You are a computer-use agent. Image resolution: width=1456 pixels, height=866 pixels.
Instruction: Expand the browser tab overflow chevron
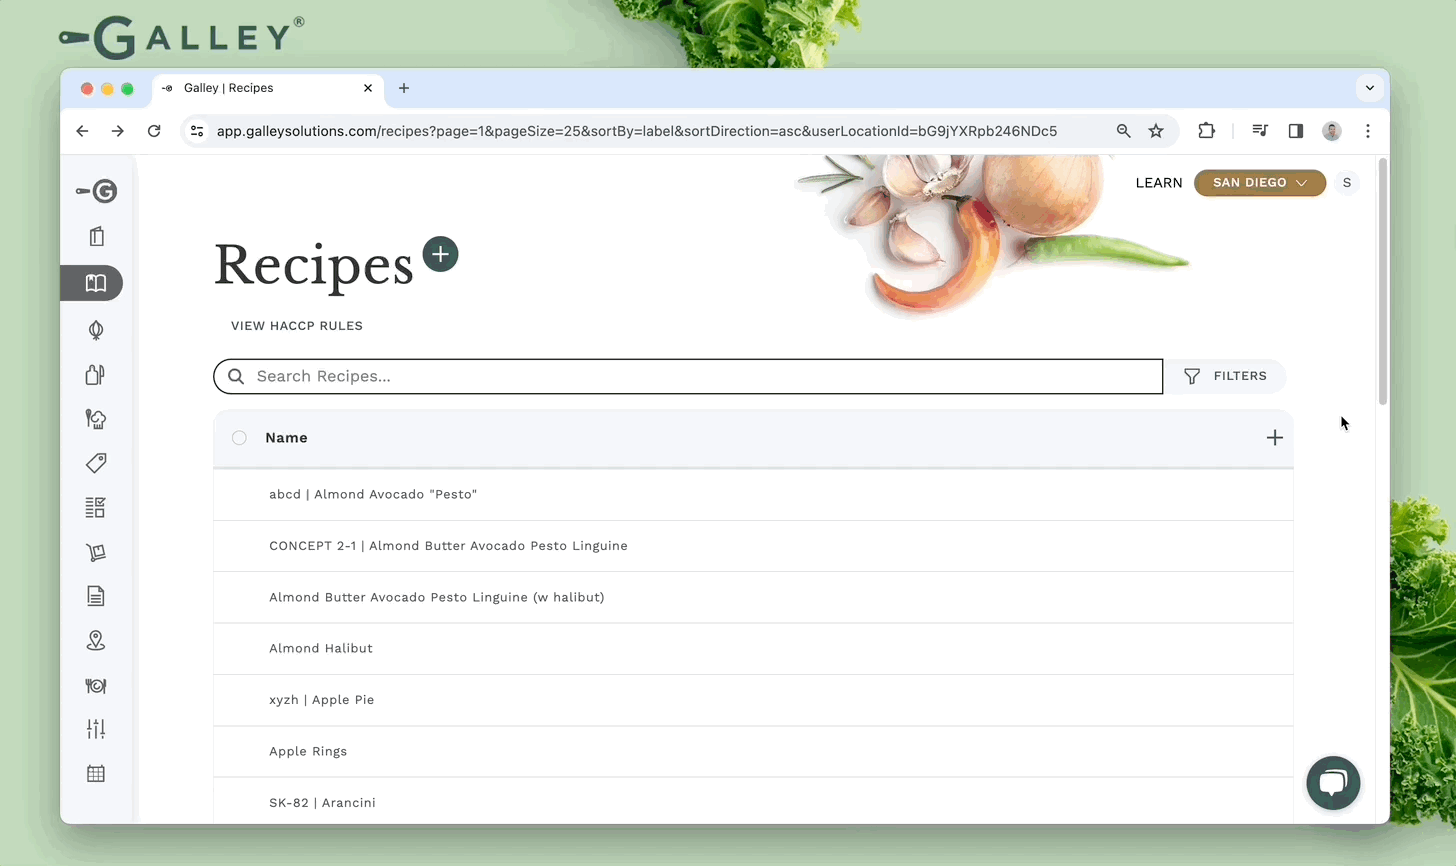1370,88
